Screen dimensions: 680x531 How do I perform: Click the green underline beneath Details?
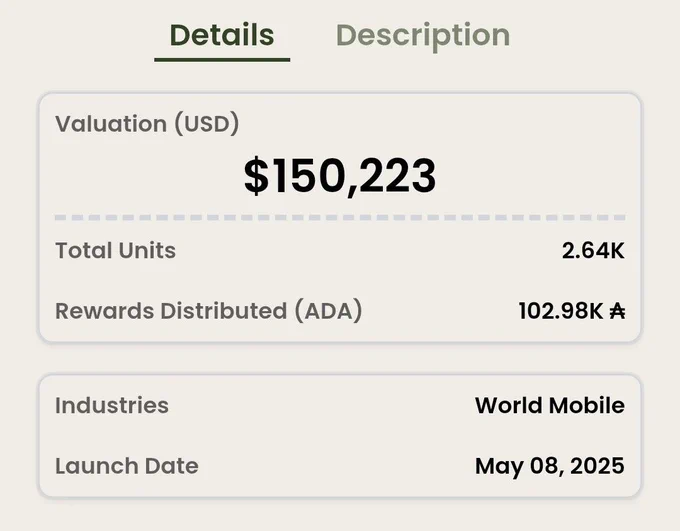222,60
